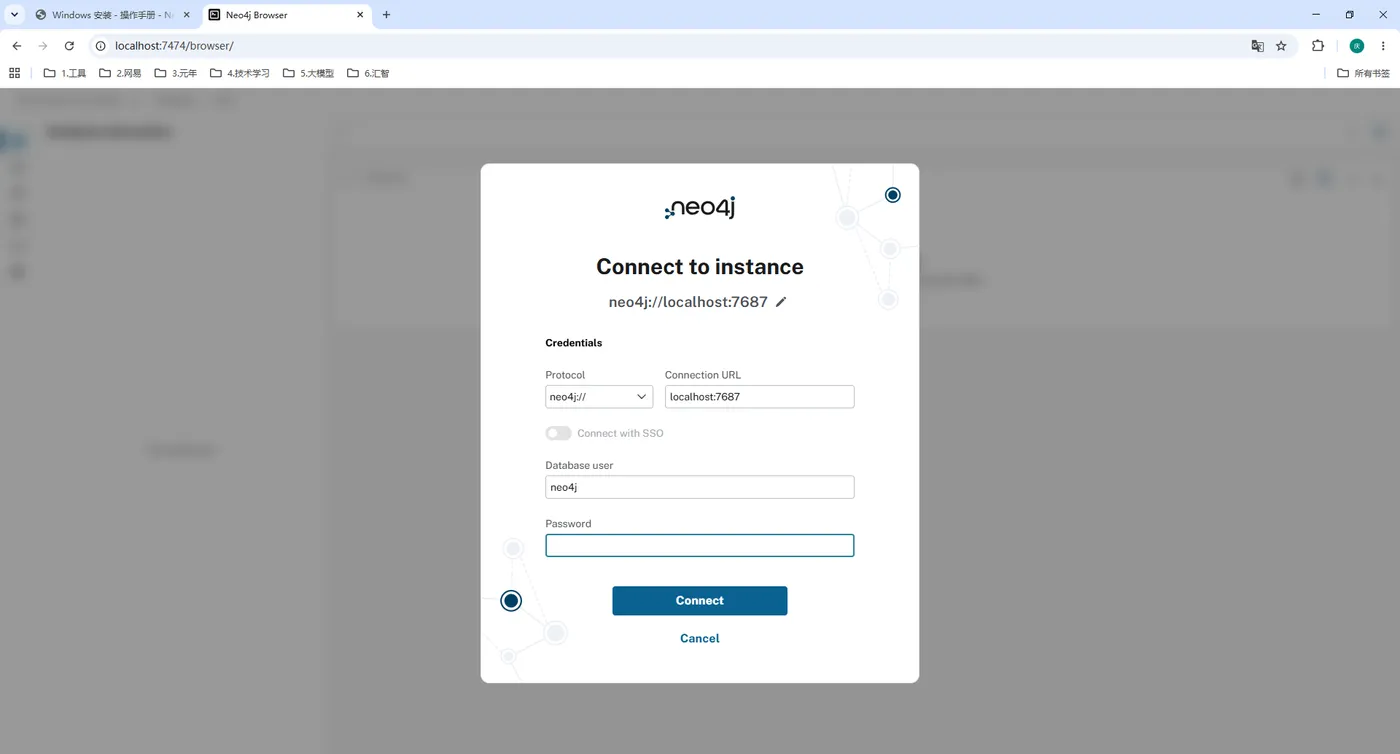Viewport: 1400px width, 754px height.
Task: Open the 5.大模型 bookmark folder
Action: point(308,73)
